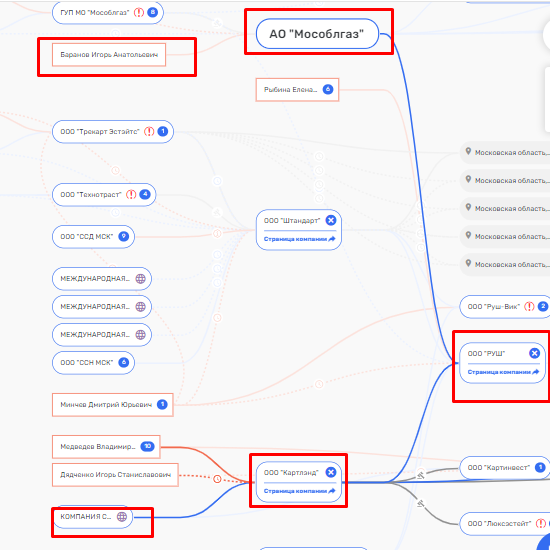Click the X icon on ООО "Штандарт" node
550x550 pixels.
tap(331, 220)
